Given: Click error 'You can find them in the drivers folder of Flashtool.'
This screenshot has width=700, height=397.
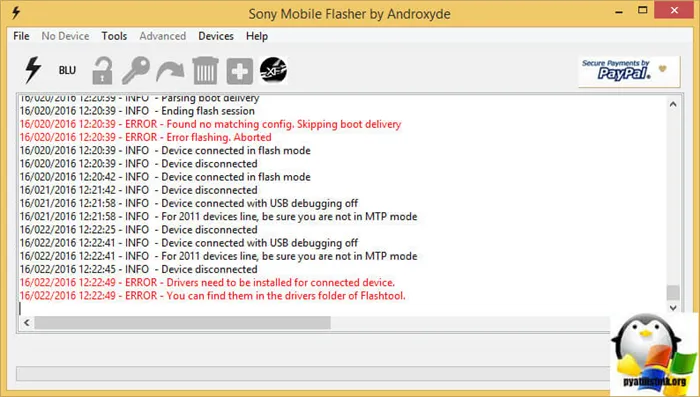Looking at the screenshot, I should coord(212,296).
